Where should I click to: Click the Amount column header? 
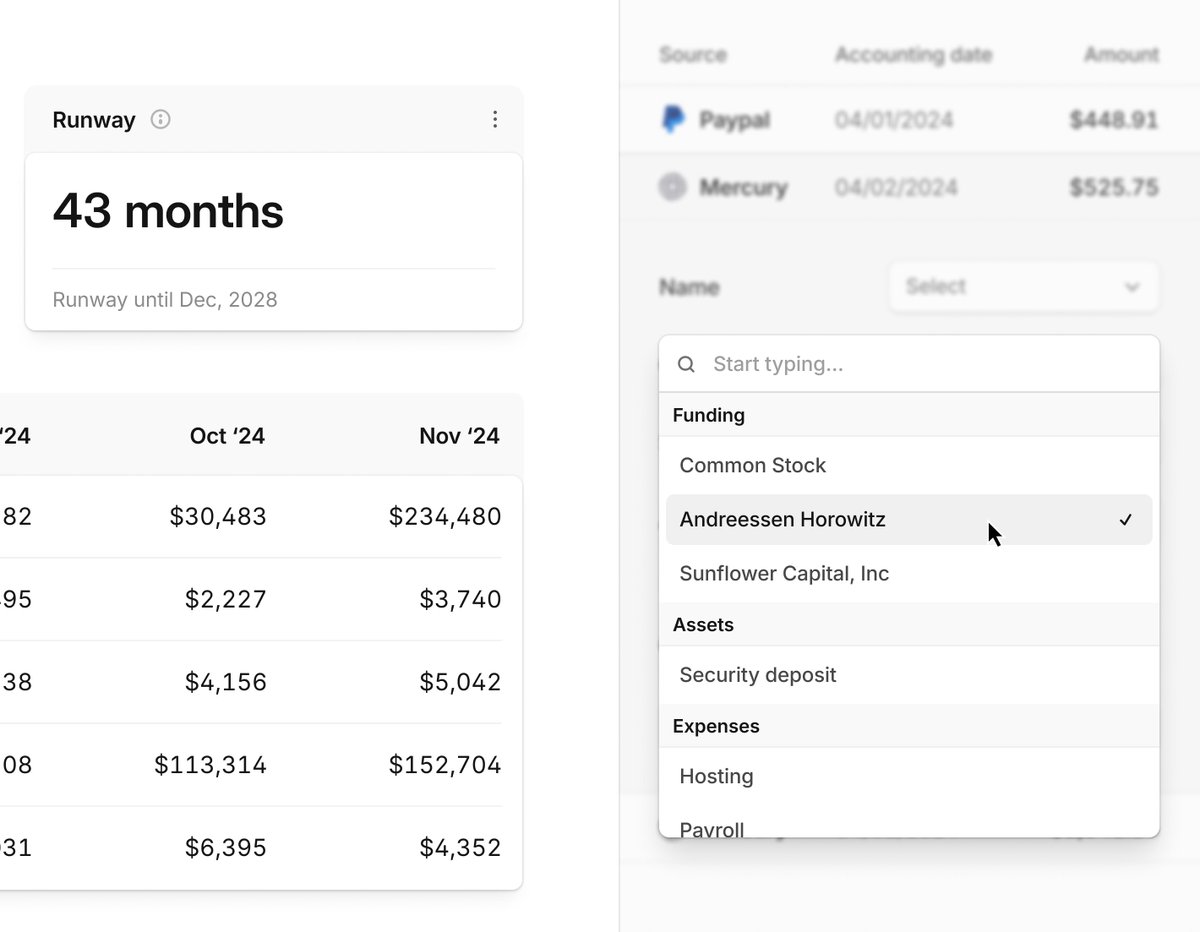click(1122, 55)
